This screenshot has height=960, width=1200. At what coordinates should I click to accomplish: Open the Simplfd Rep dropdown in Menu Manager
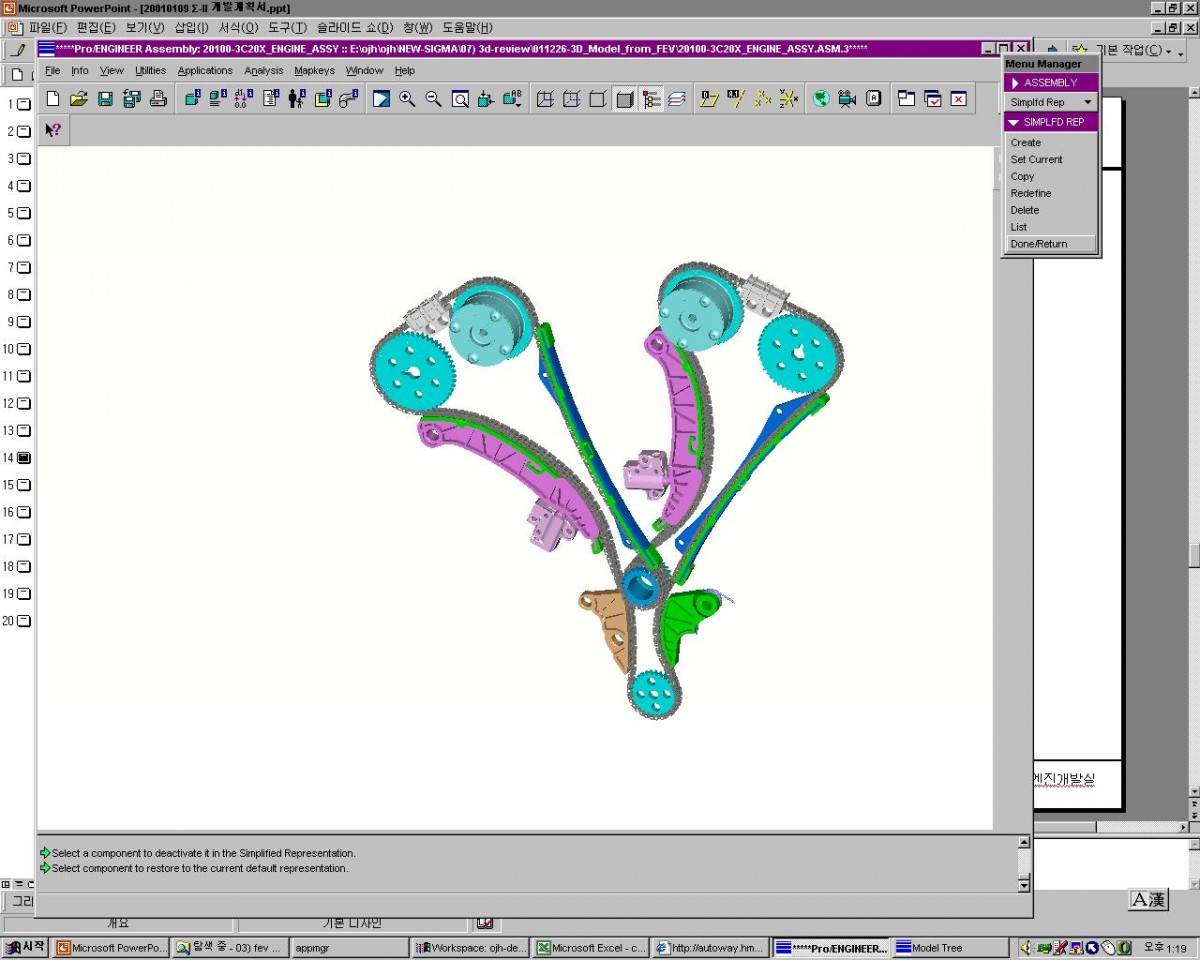tap(1051, 102)
